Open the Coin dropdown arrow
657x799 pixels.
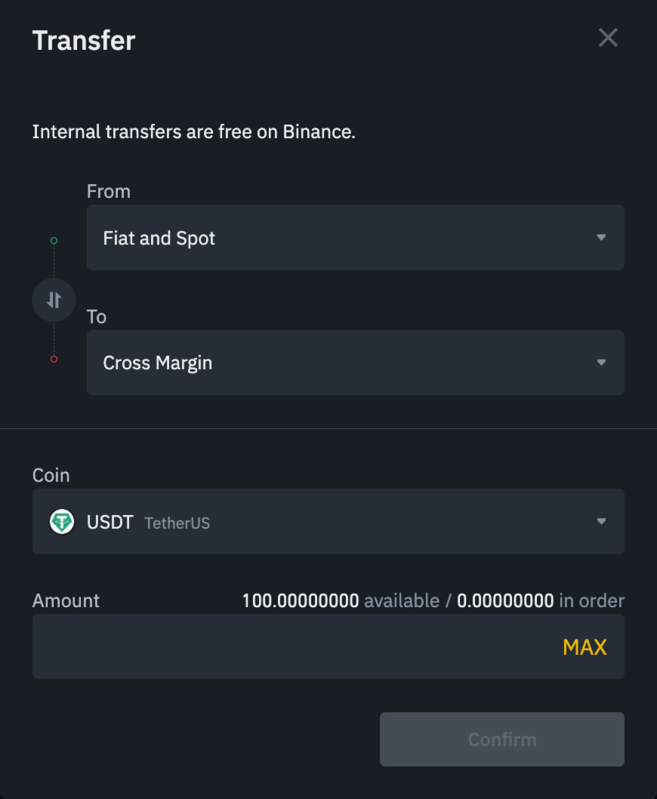coord(601,521)
